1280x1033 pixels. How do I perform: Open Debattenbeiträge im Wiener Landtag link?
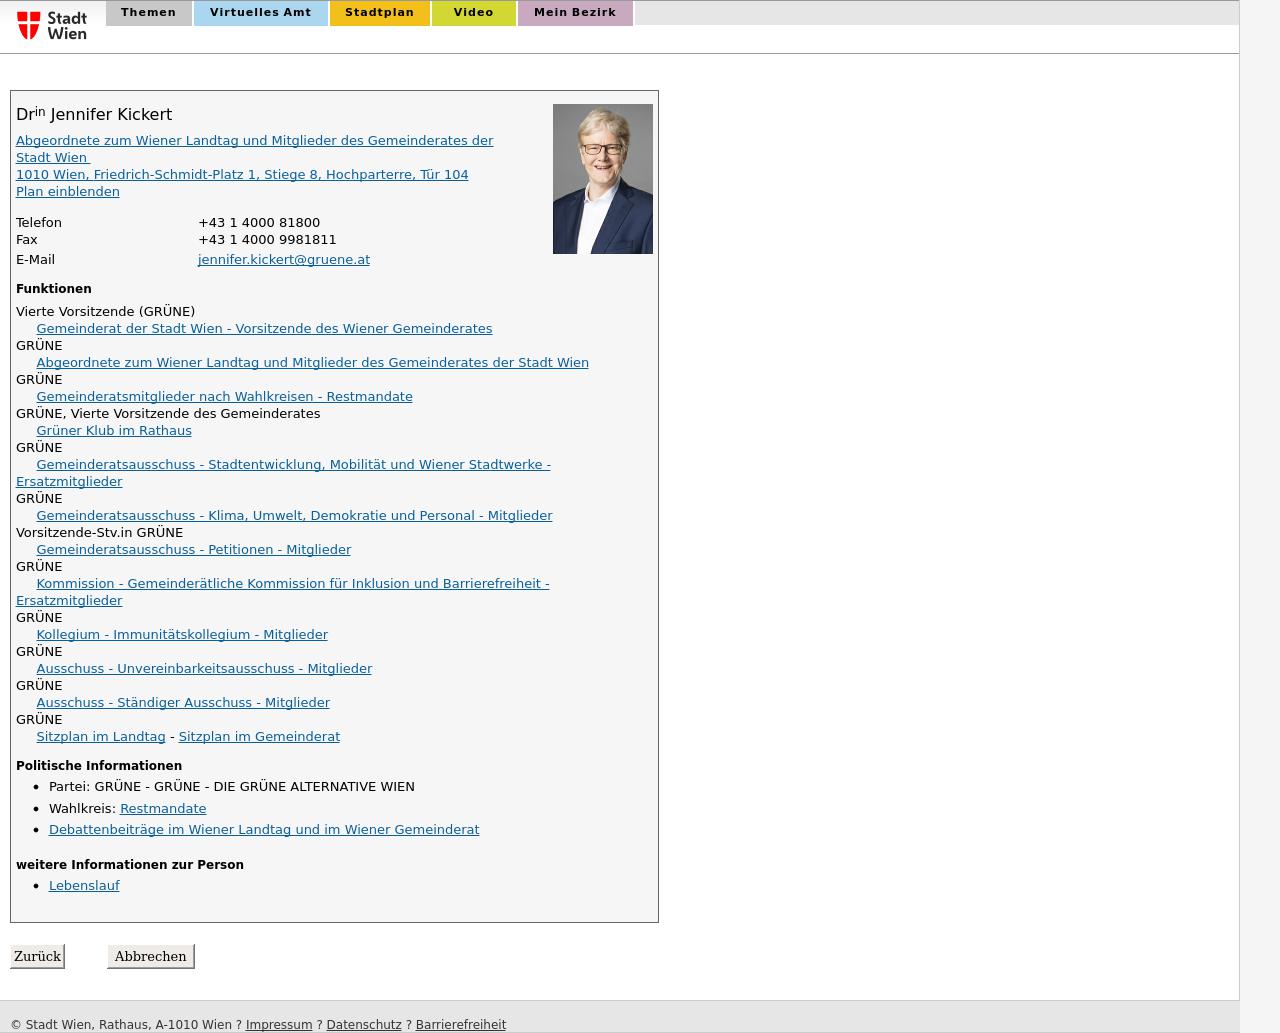pos(263,830)
